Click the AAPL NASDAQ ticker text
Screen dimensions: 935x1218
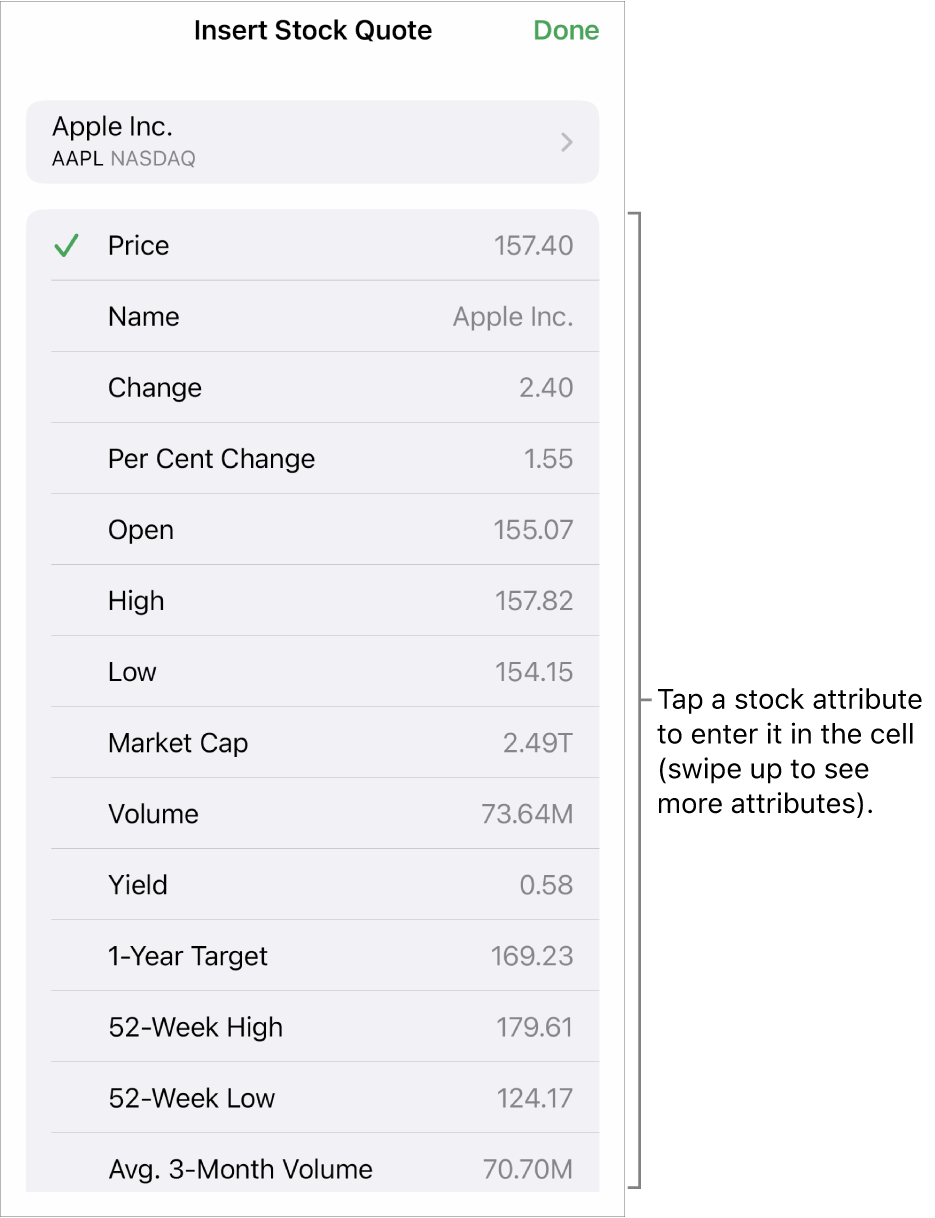[x=124, y=159]
